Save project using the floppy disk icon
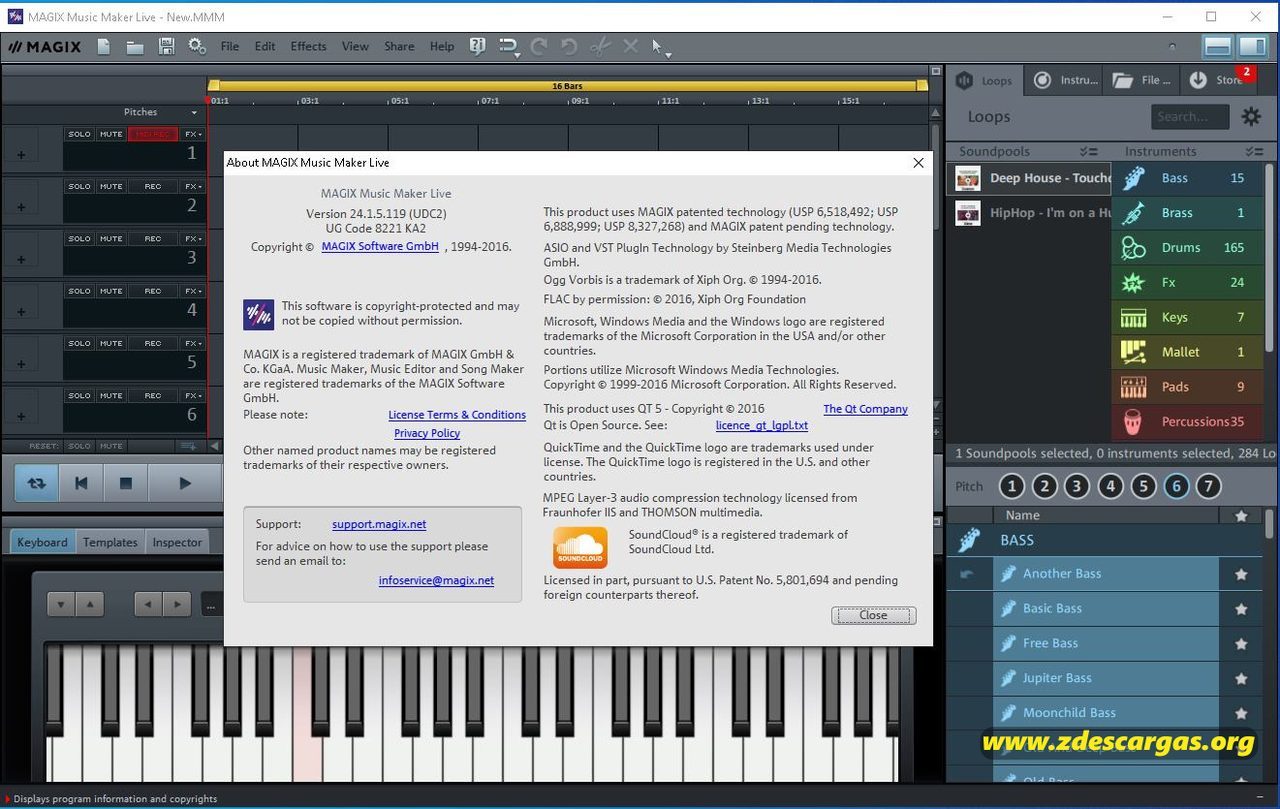Image resolution: width=1280 pixels, height=809 pixels. point(166,46)
